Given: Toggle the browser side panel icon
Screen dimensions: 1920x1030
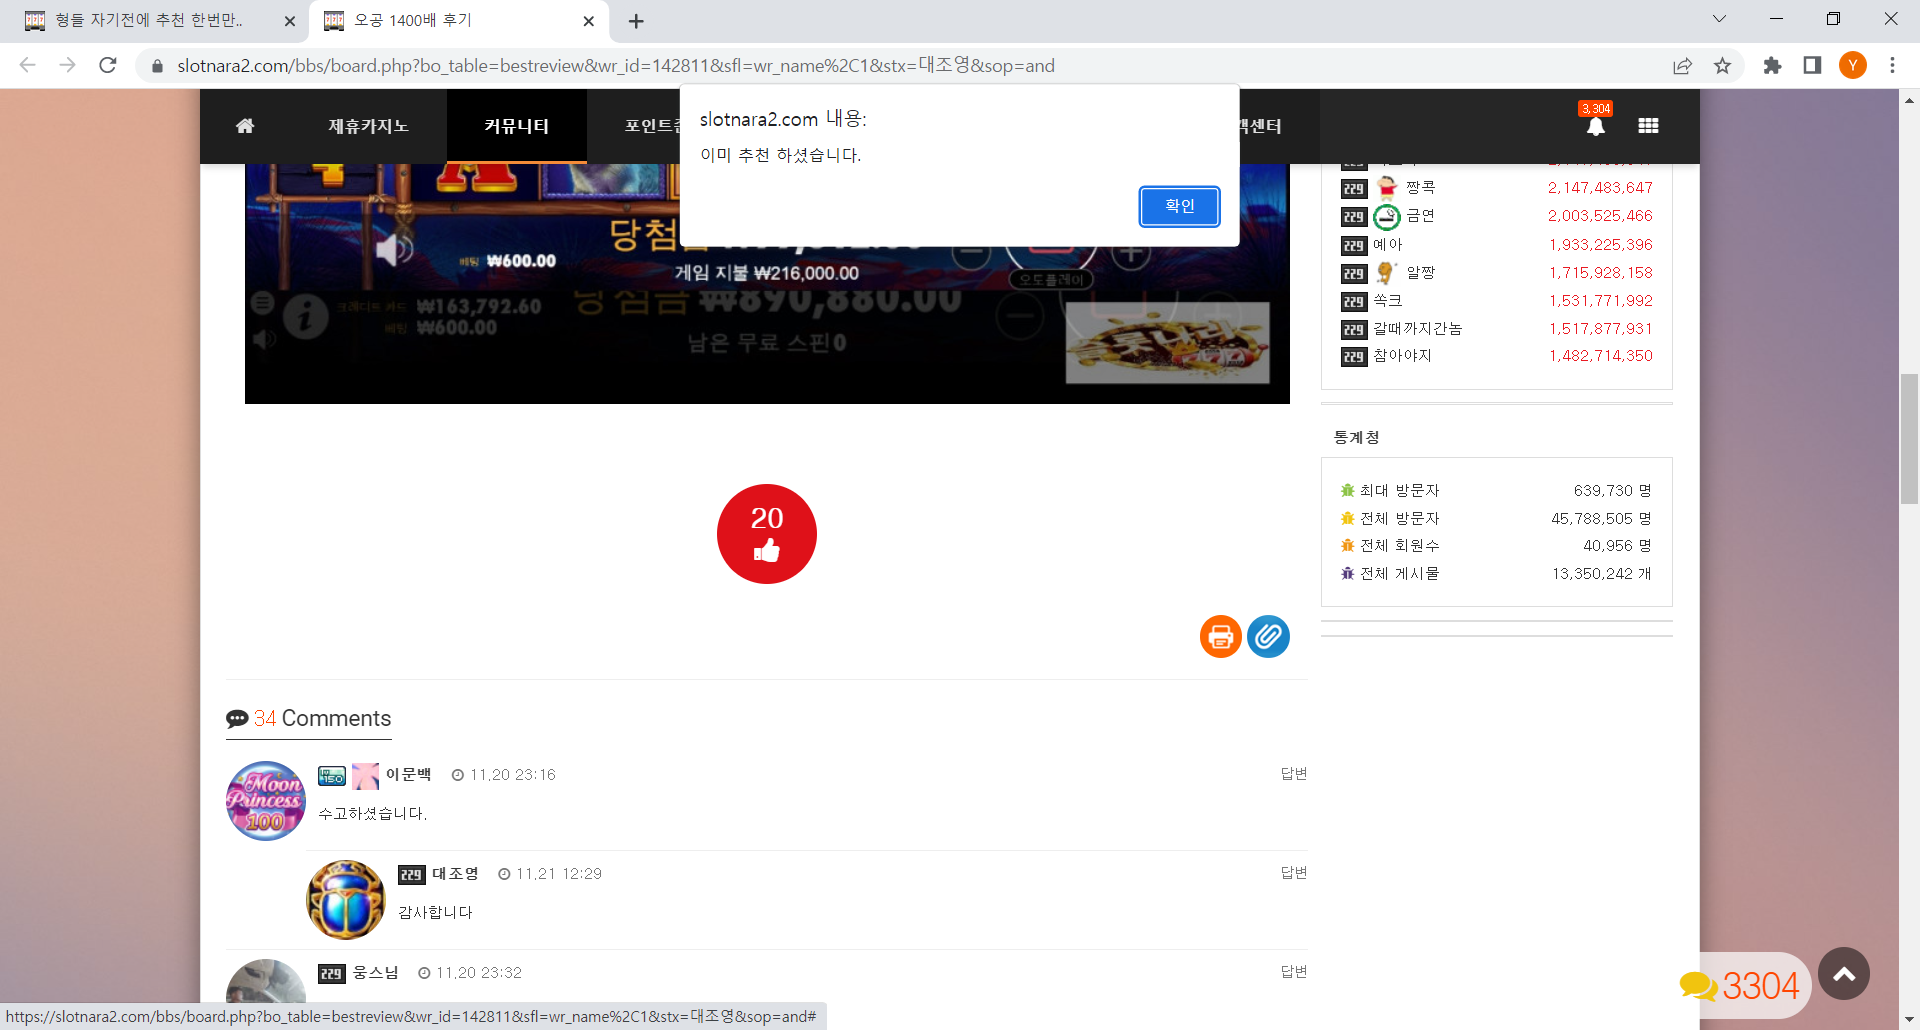Looking at the screenshot, I should coord(1812,65).
